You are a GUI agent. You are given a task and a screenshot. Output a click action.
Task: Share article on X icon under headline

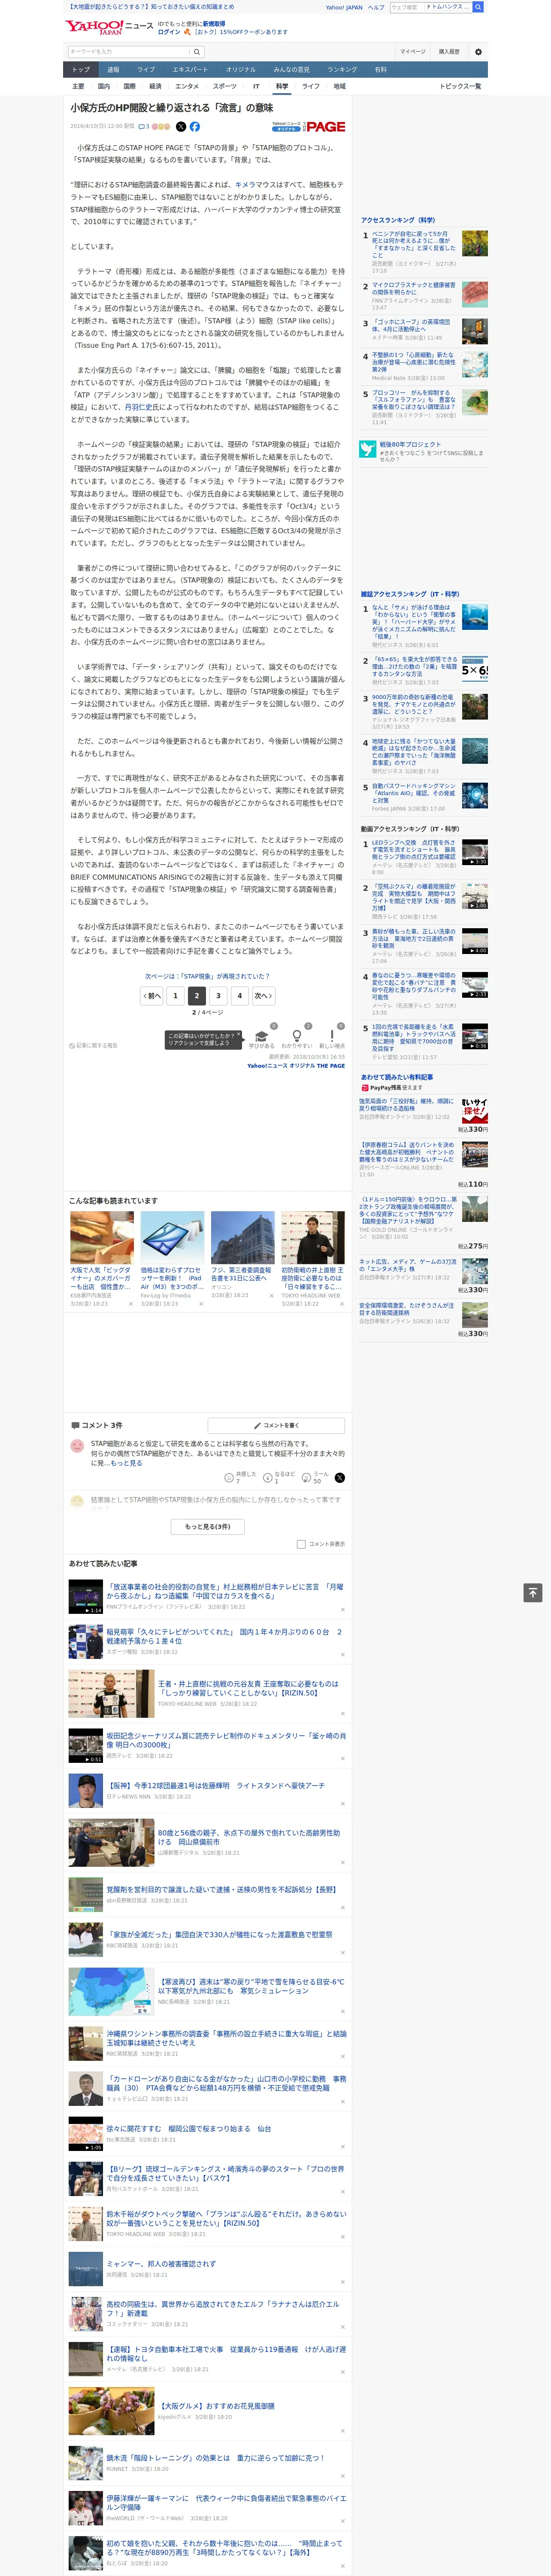[181, 127]
